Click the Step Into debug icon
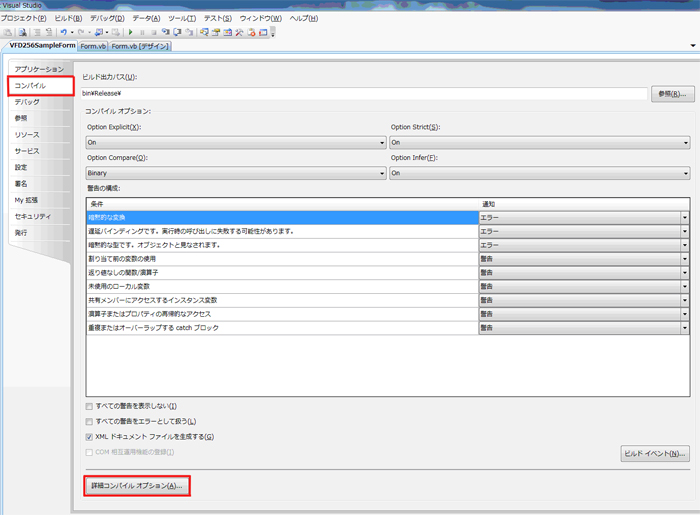 (166, 32)
